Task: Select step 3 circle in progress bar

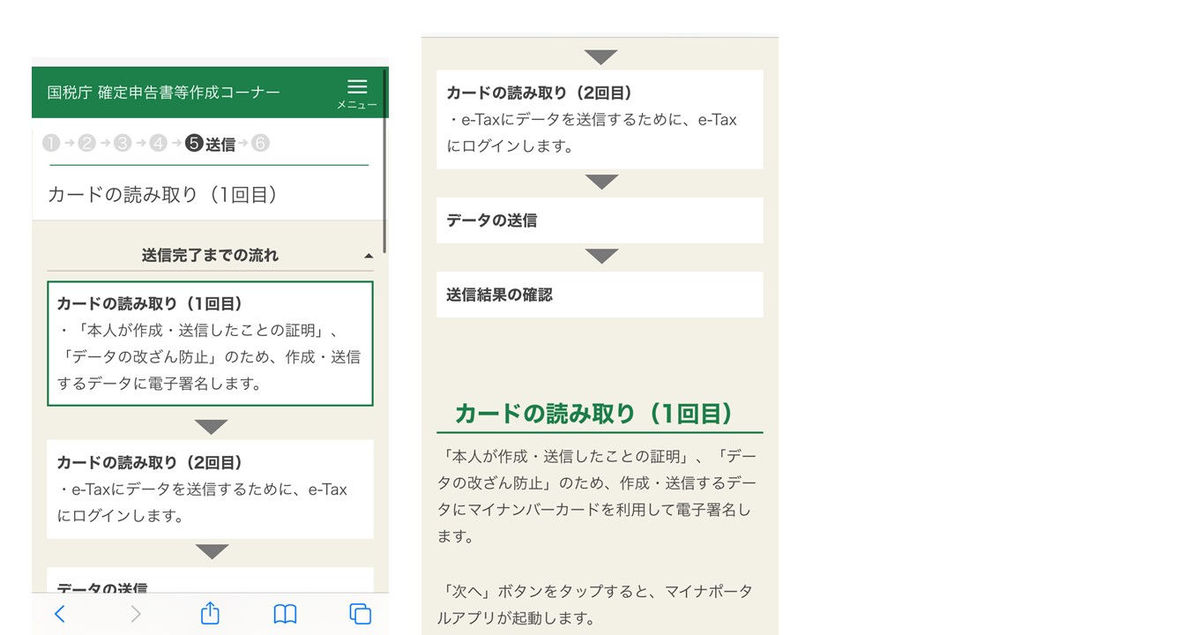Action: [x=122, y=143]
